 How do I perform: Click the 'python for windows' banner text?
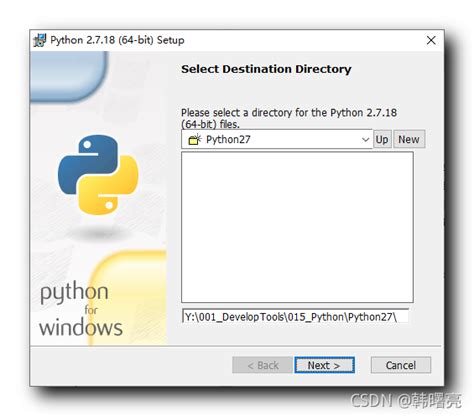click(x=81, y=309)
